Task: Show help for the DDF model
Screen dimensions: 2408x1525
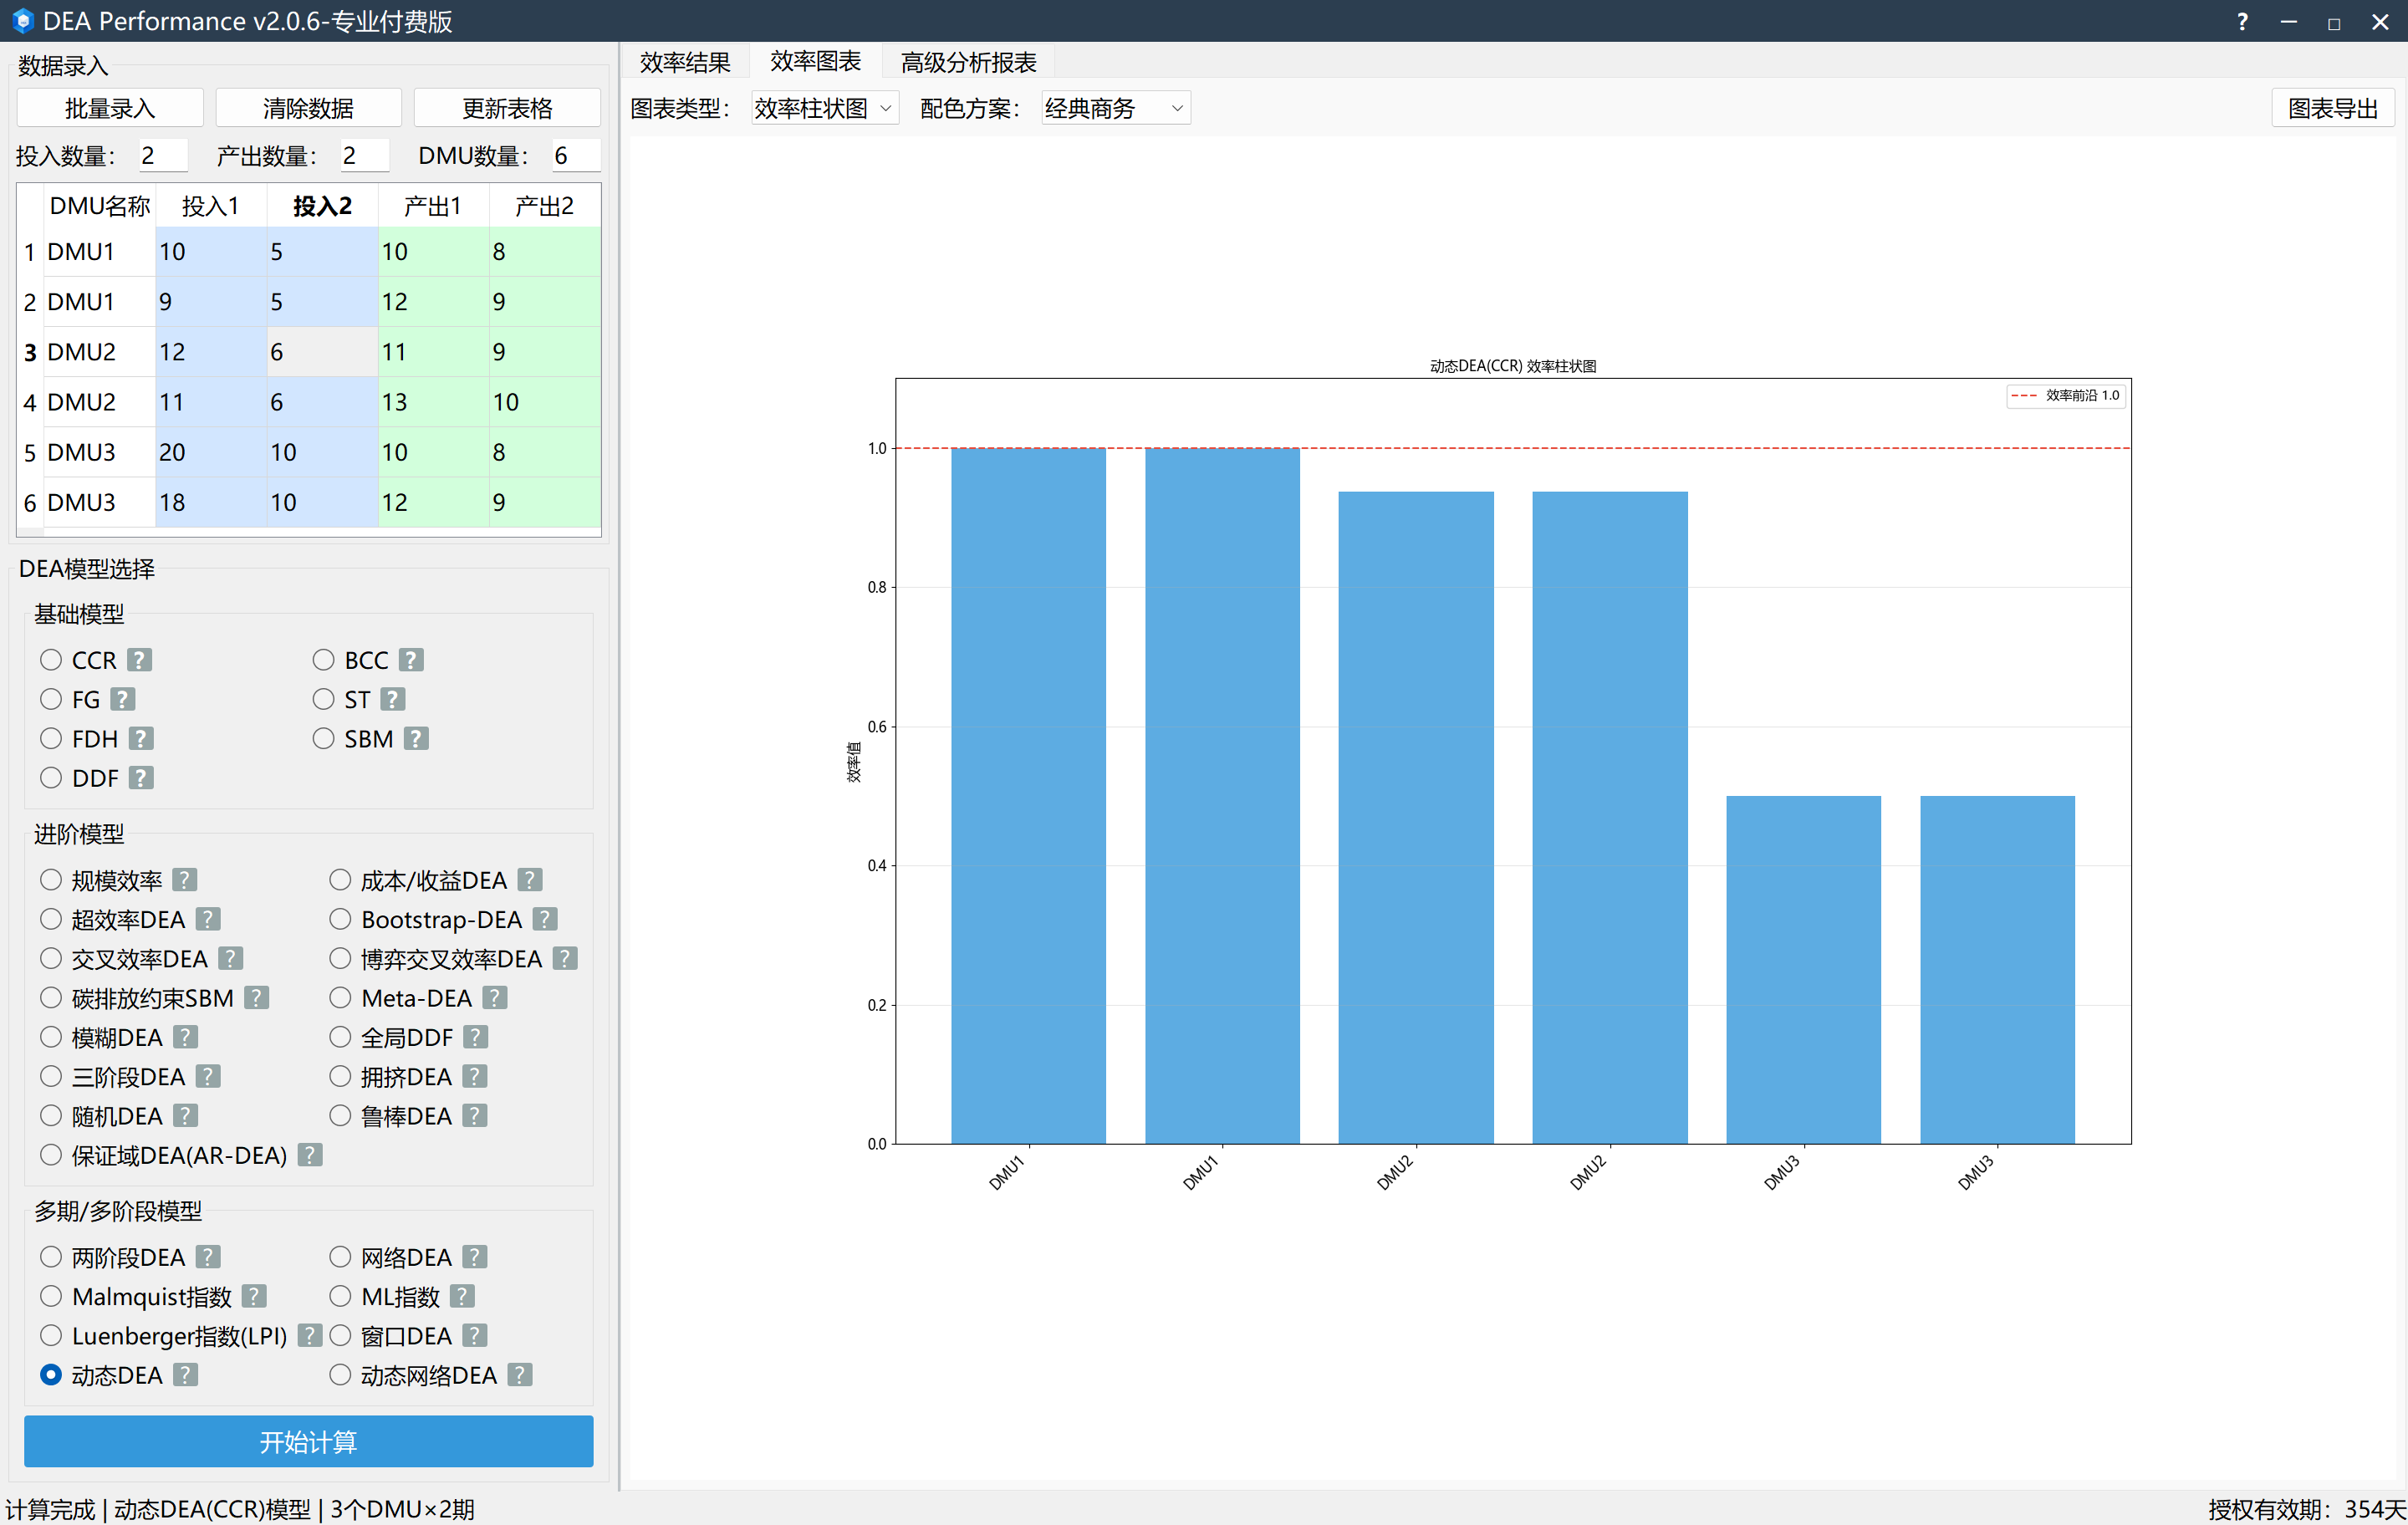Action: click(x=141, y=778)
